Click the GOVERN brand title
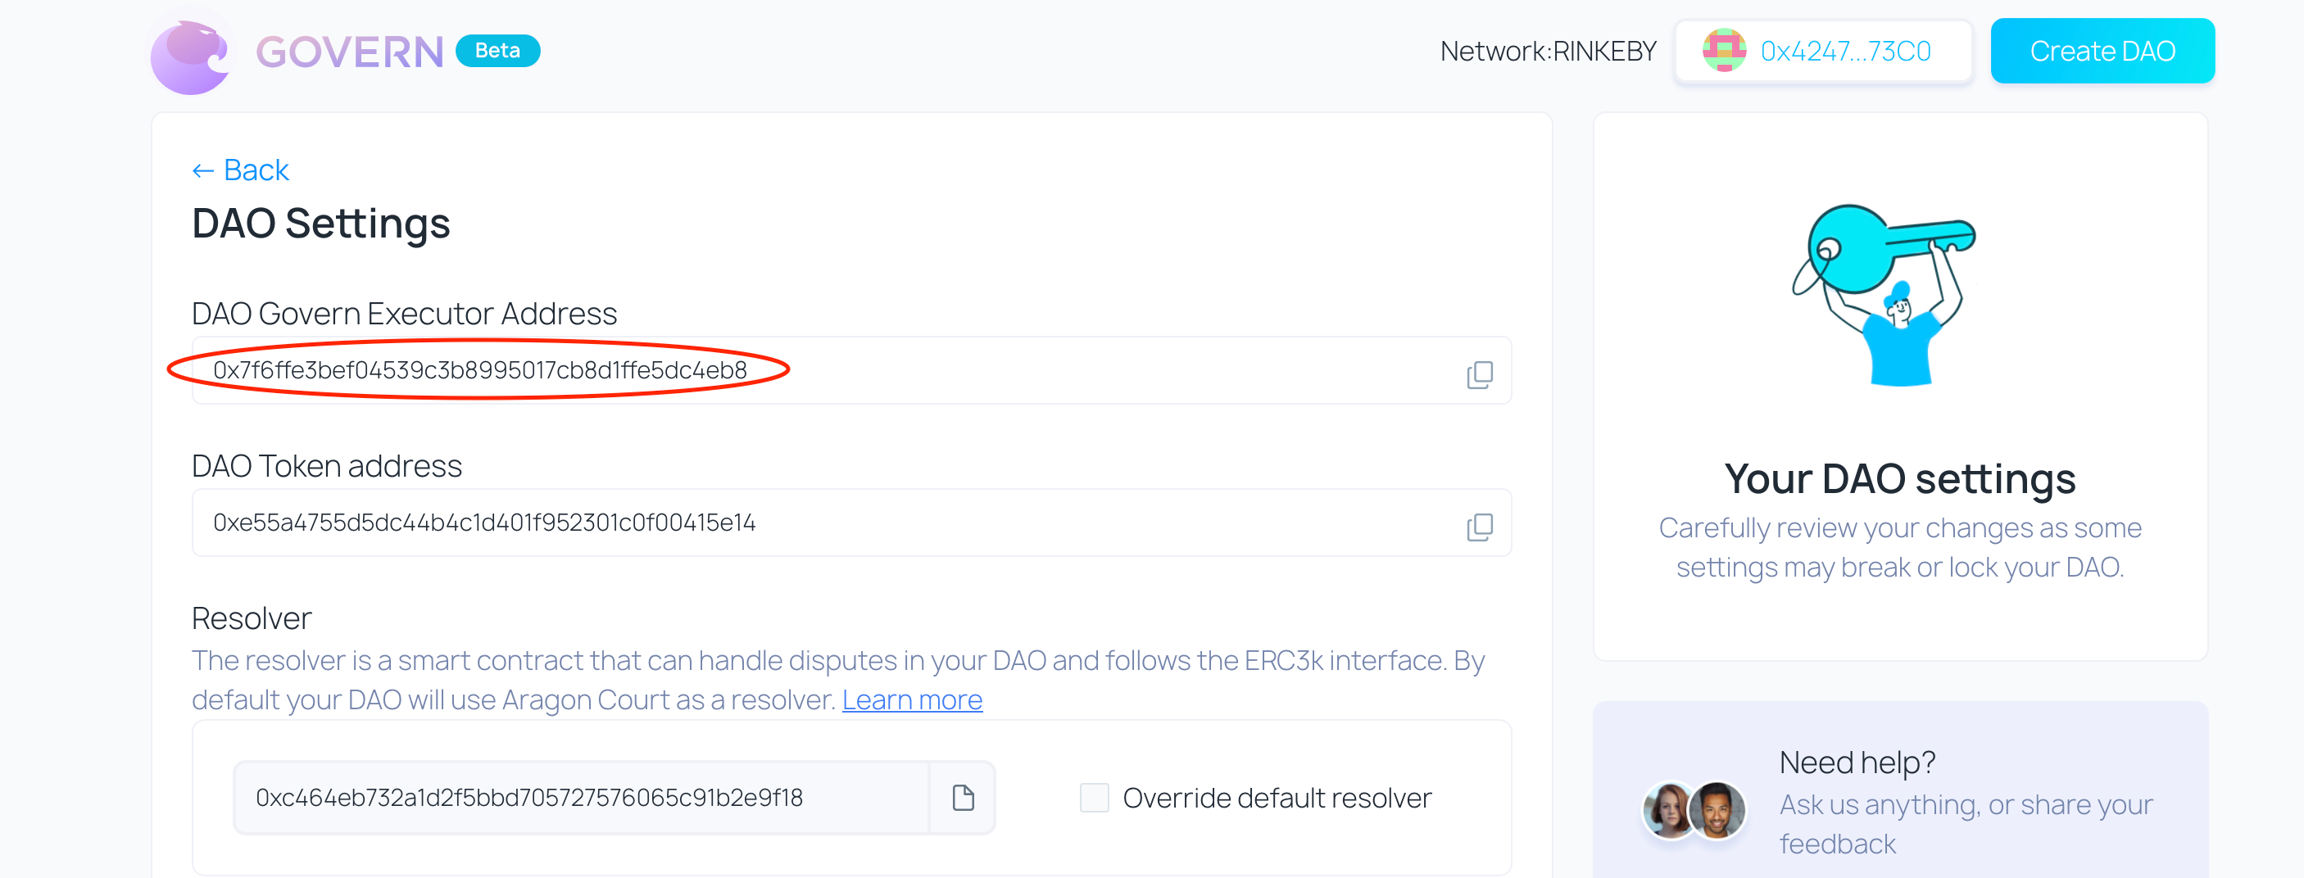This screenshot has height=878, width=2304. click(349, 52)
